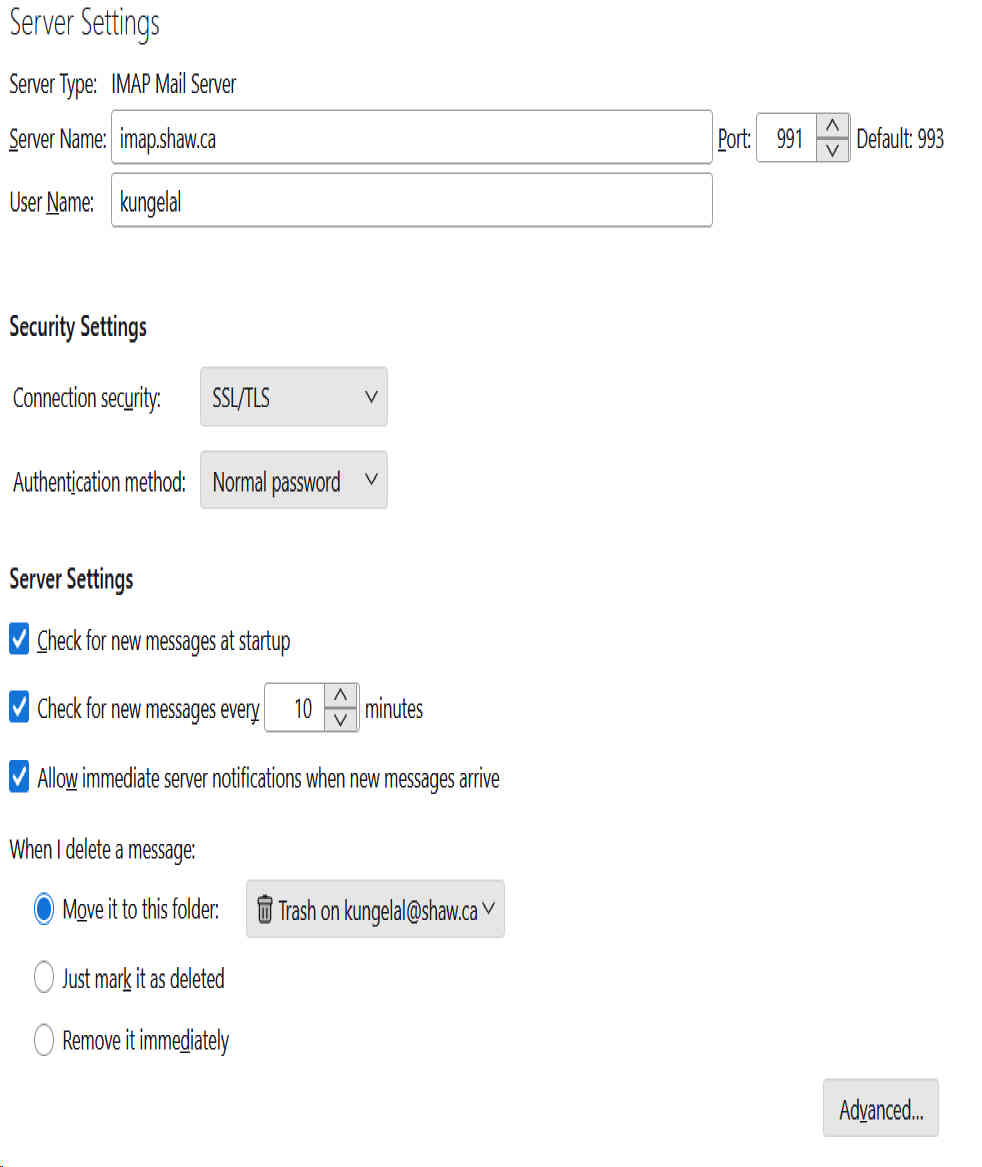The width and height of the screenshot is (982, 1167).
Task: Select Just mark it as deleted
Action: 44,977
